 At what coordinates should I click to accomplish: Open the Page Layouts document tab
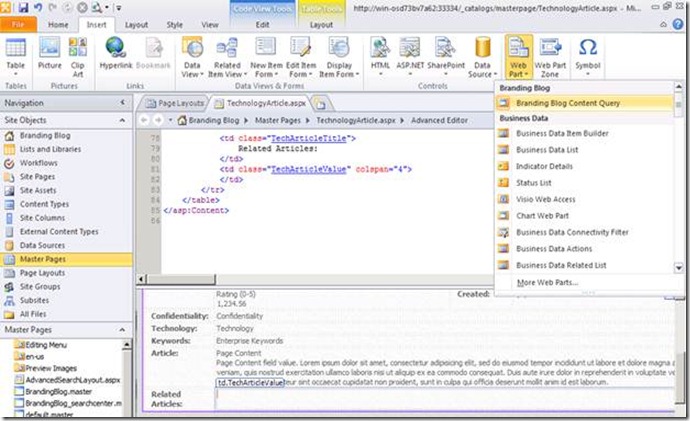coord(180,103)
